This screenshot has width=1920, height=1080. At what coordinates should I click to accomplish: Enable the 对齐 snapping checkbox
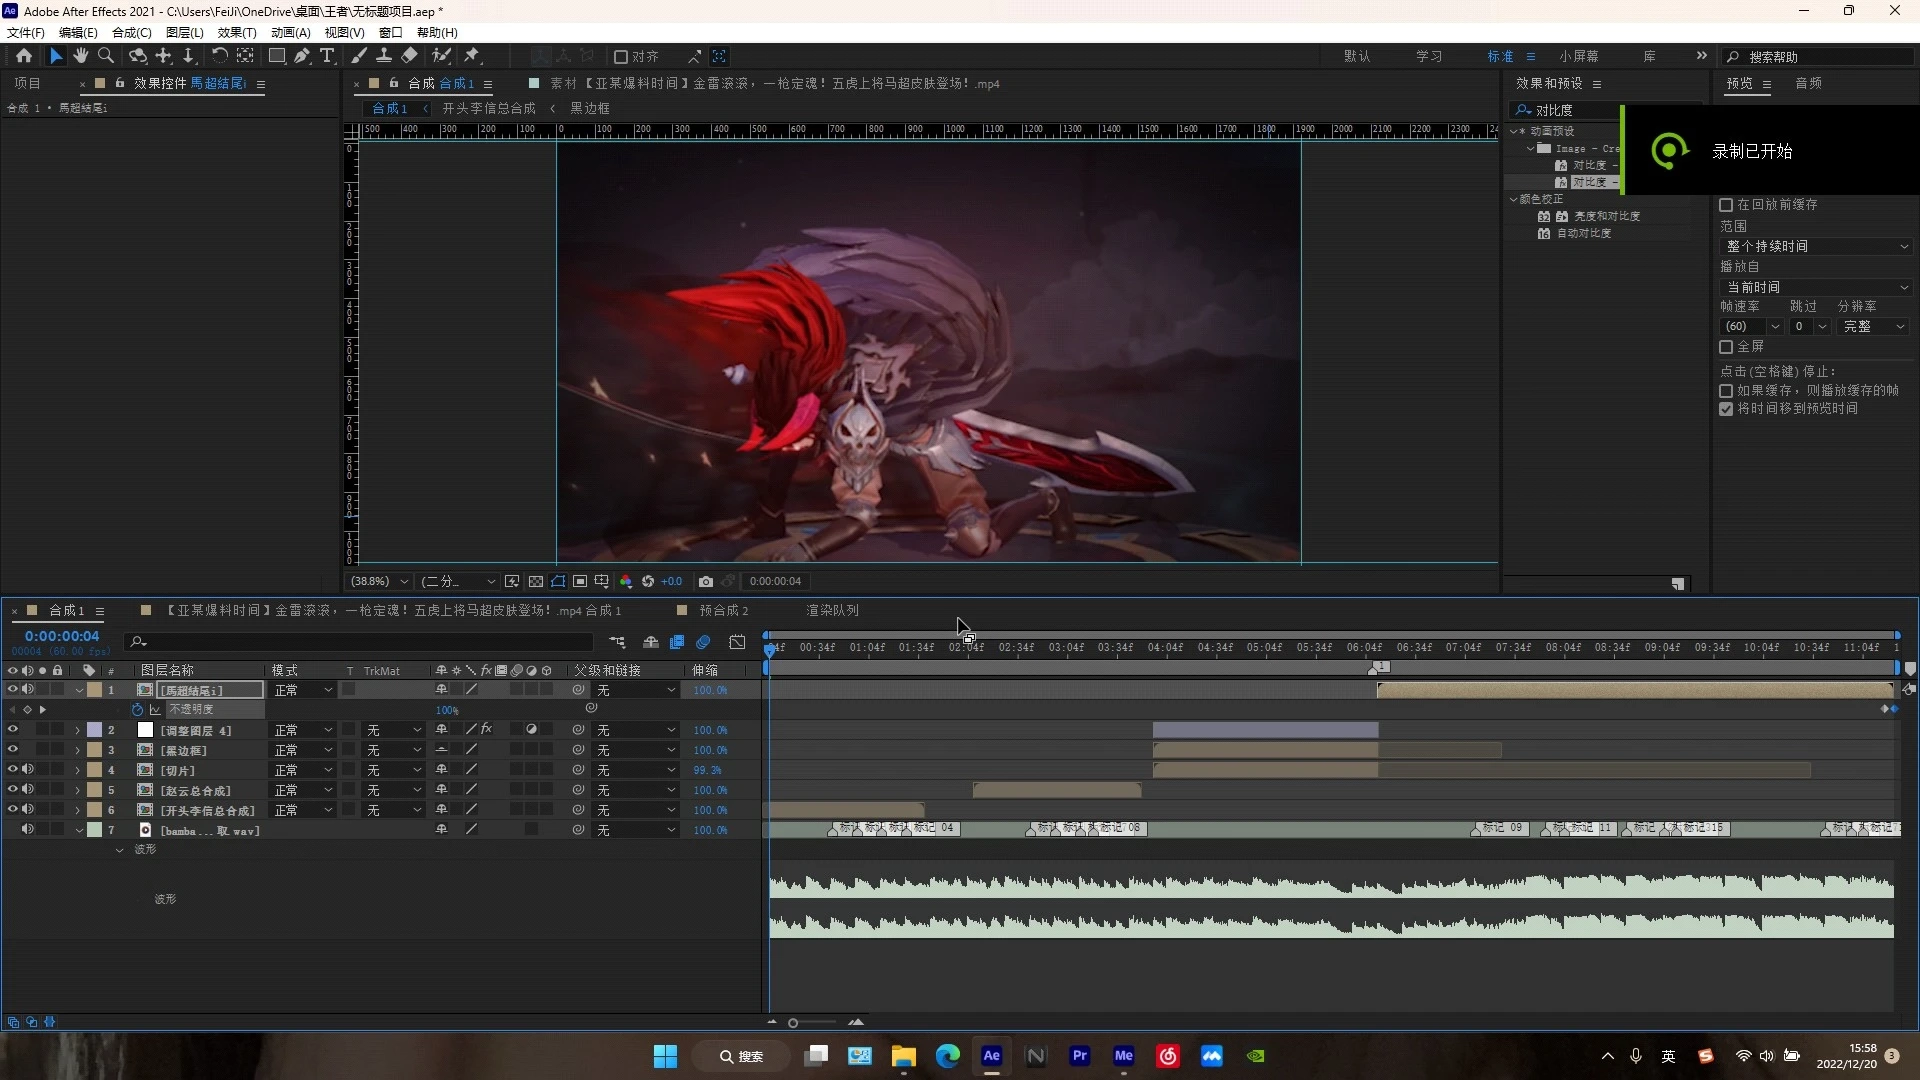(620, 57)
